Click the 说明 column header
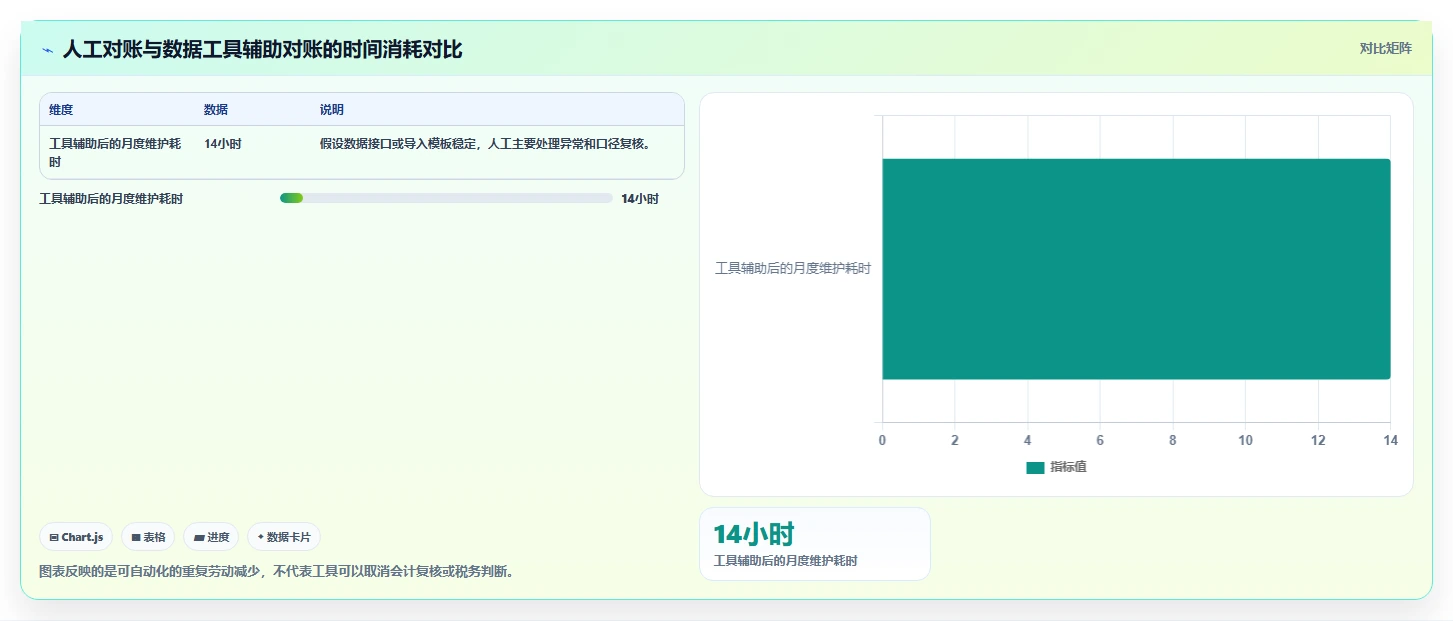The image size is (1453, 621). (x=332, y=110)
